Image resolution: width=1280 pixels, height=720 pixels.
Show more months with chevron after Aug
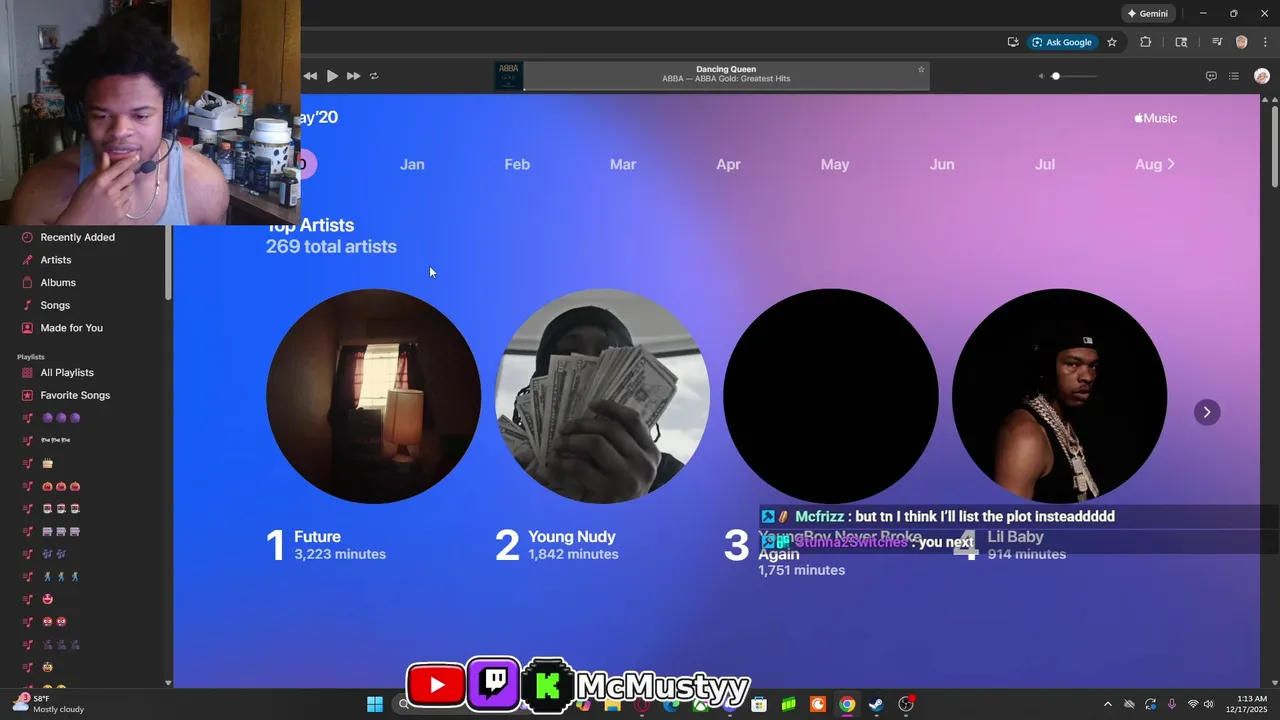1171,164
